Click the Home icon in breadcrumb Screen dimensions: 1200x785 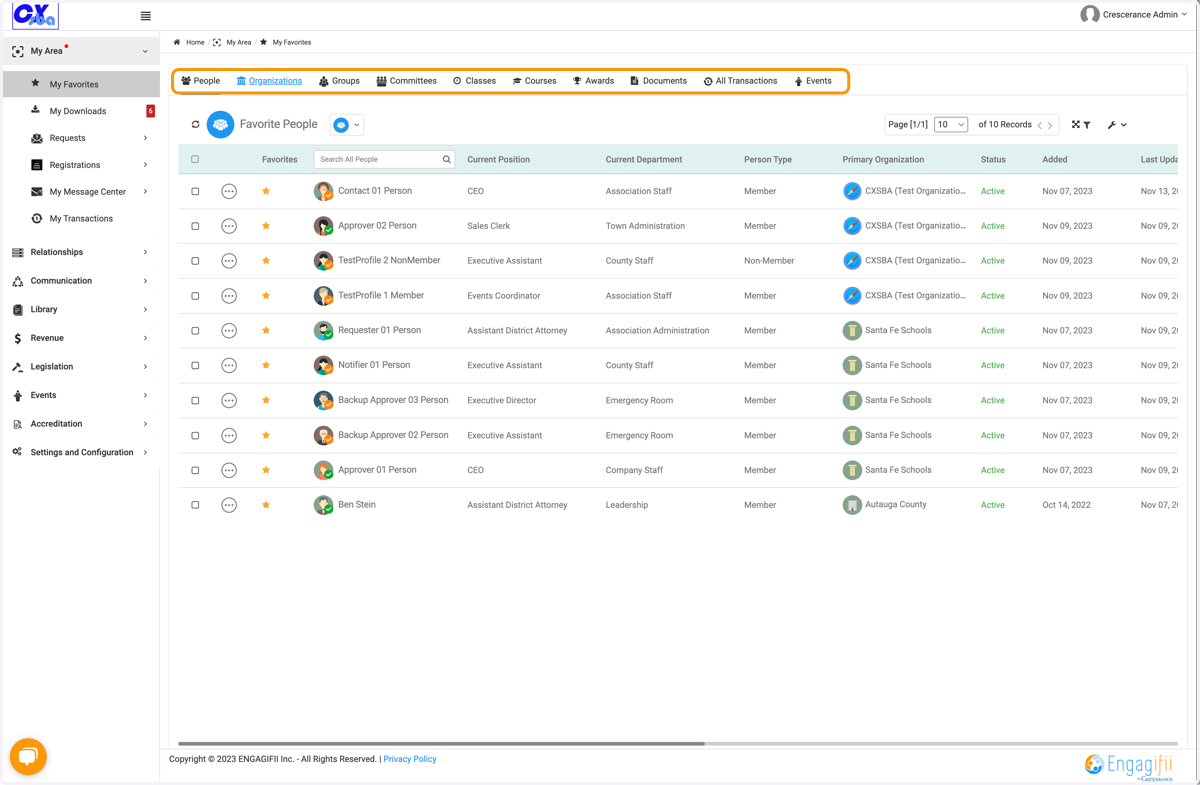pyautogui.click(x=177, y=42)
